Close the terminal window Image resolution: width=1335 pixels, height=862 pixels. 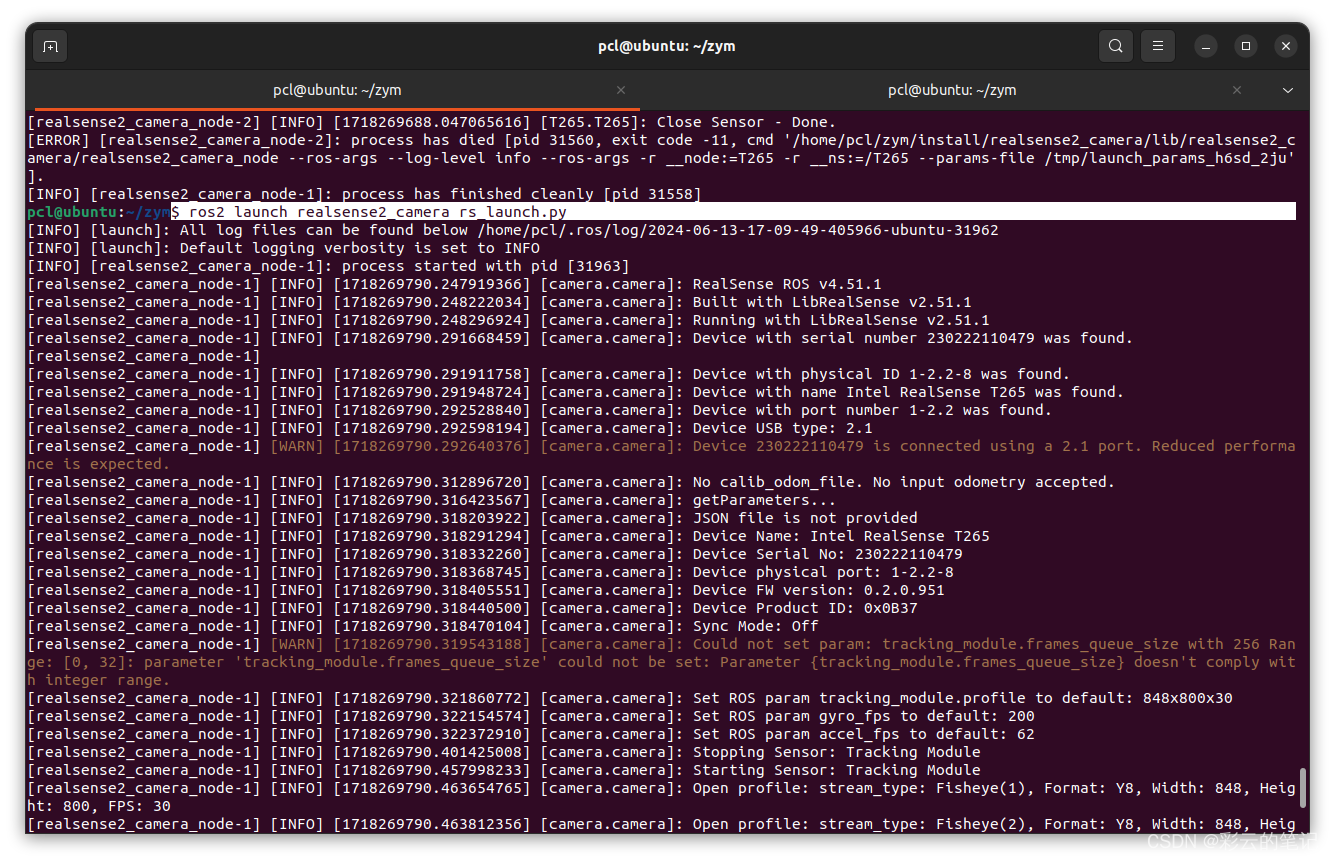[x=1285, y=46]
